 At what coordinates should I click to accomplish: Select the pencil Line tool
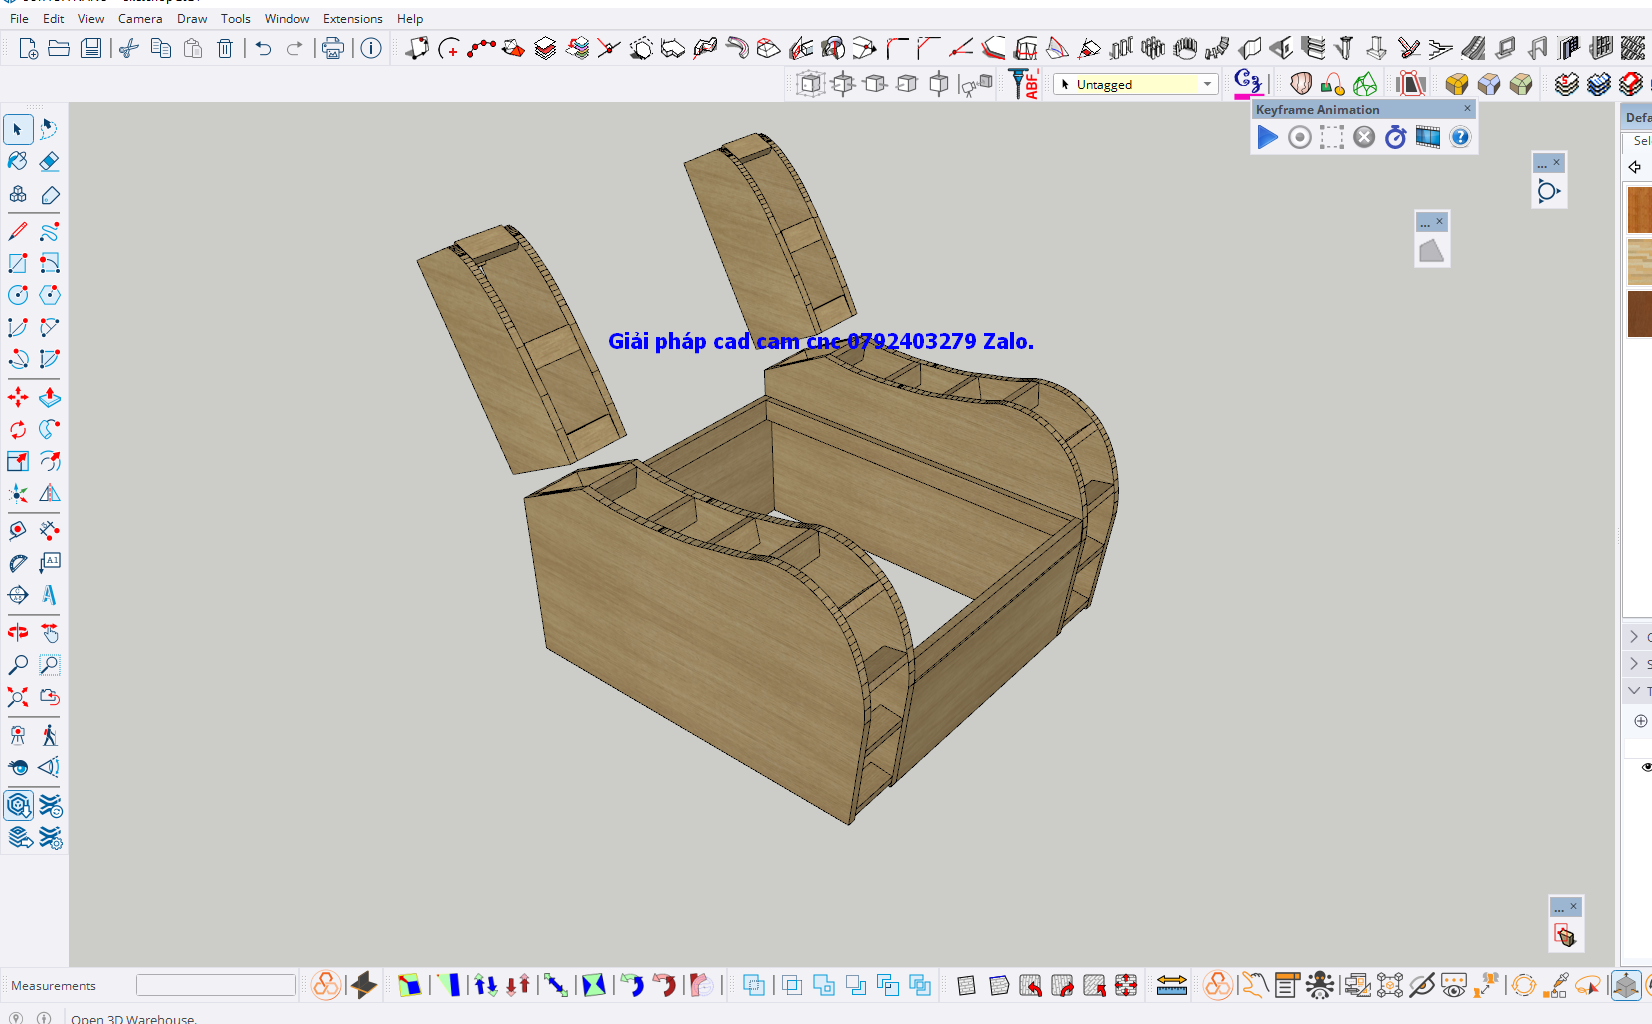(x=18, y=232)
